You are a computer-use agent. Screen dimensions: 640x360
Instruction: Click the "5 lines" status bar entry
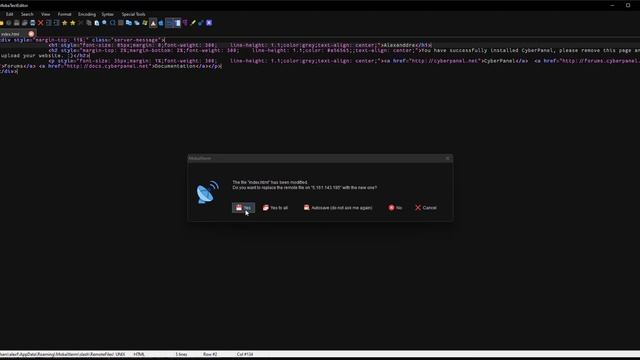pos(181,354)
